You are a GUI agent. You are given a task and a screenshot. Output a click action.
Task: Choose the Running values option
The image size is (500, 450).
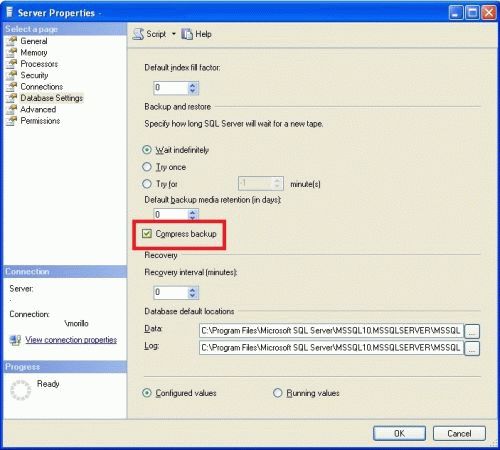click(278, 393)
